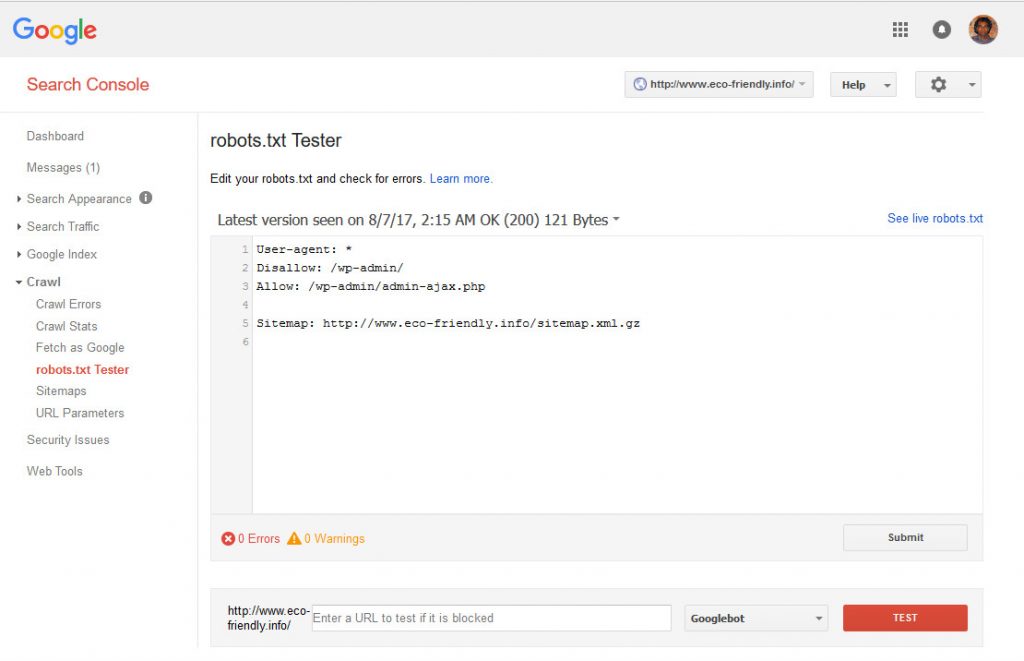Click the red errors icon
1024x661 pixels.
[x=228, y=538]
